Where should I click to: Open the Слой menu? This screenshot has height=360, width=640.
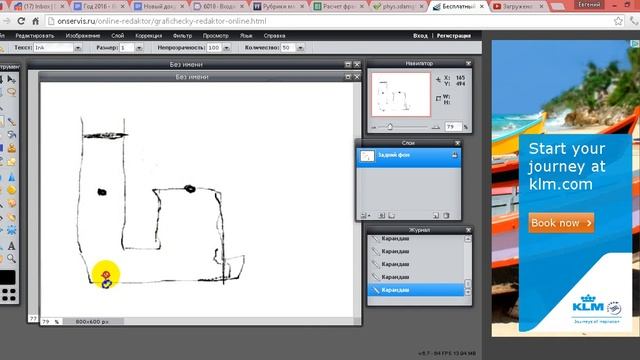(x=118, y=36)
